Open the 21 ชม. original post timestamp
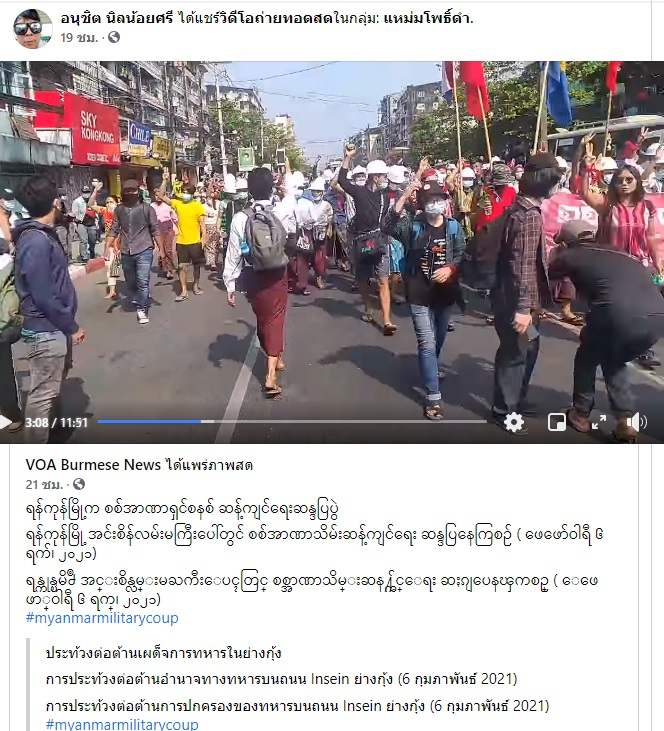The width and height of the screenshot is (664, 731). pos(44,484)
